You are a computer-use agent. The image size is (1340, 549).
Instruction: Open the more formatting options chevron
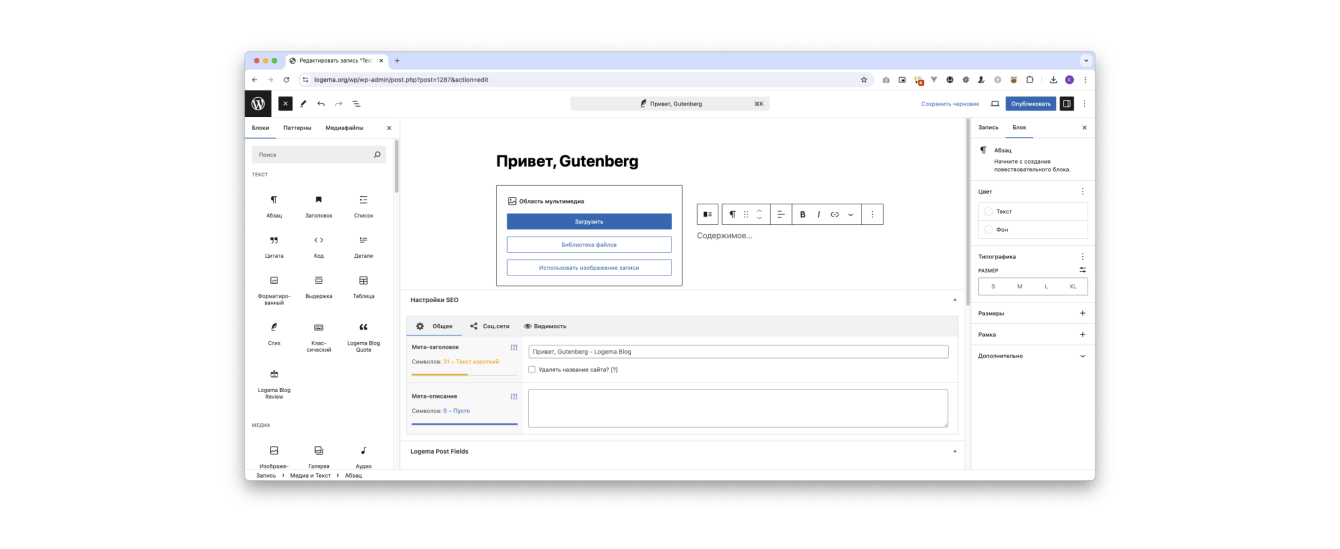point(851,214)
